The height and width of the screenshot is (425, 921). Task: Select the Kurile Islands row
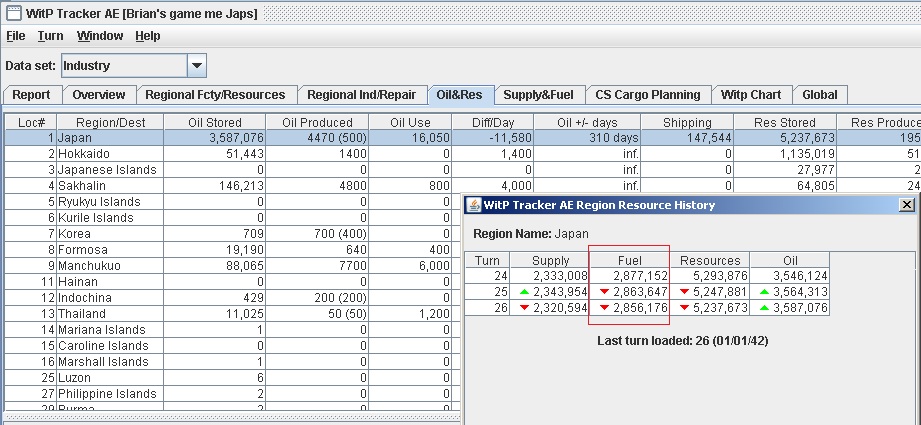click(233, 217)
